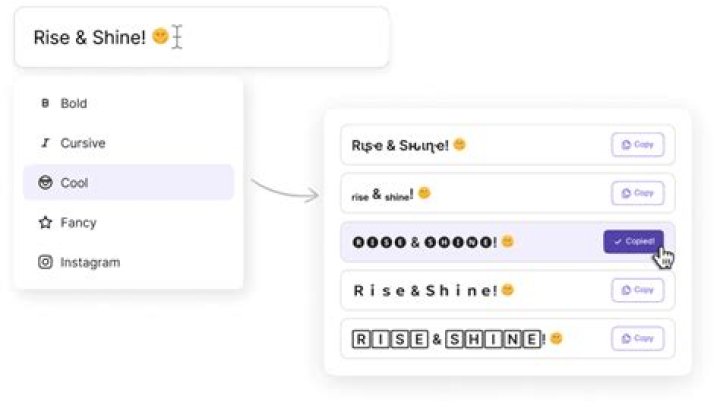Viewport: 720px width, 409px height.
Task: Click the Instagram camera icon
Action: 45,262
